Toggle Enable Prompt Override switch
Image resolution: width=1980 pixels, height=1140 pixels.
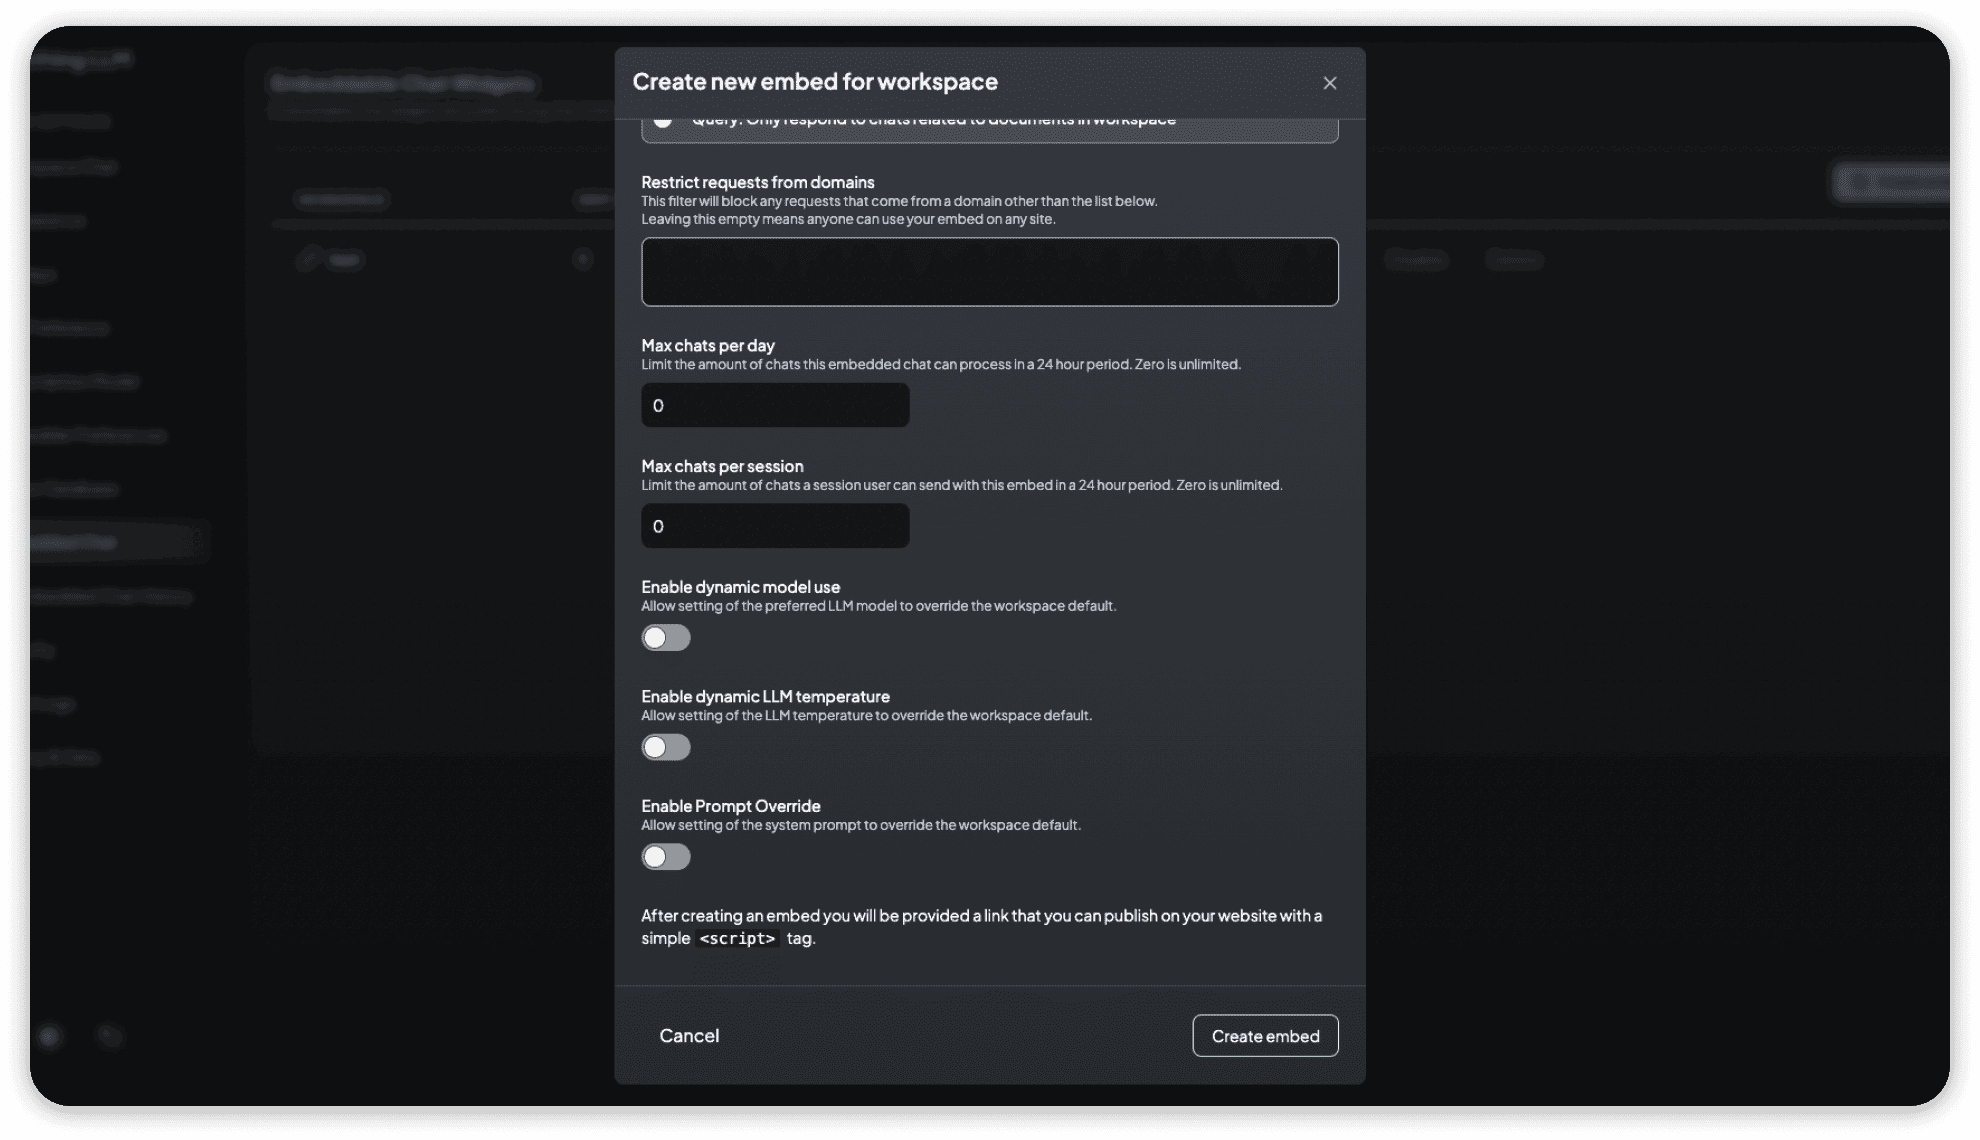point(665,856)
